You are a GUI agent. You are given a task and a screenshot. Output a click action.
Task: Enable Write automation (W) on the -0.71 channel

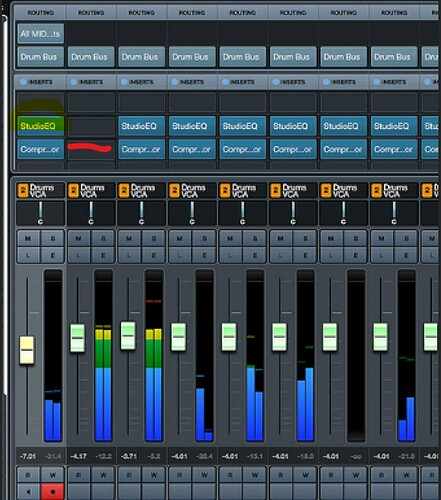click(x=153, y=475)
